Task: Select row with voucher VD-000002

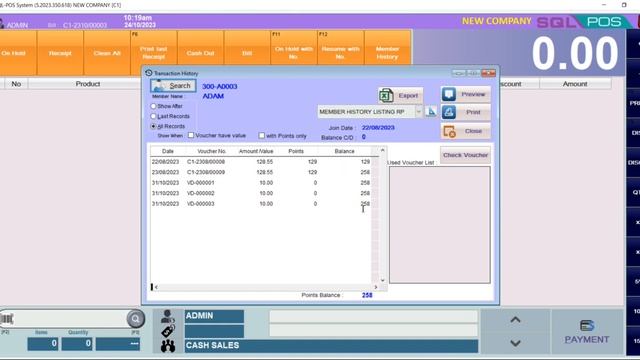Action: point(261,193)
